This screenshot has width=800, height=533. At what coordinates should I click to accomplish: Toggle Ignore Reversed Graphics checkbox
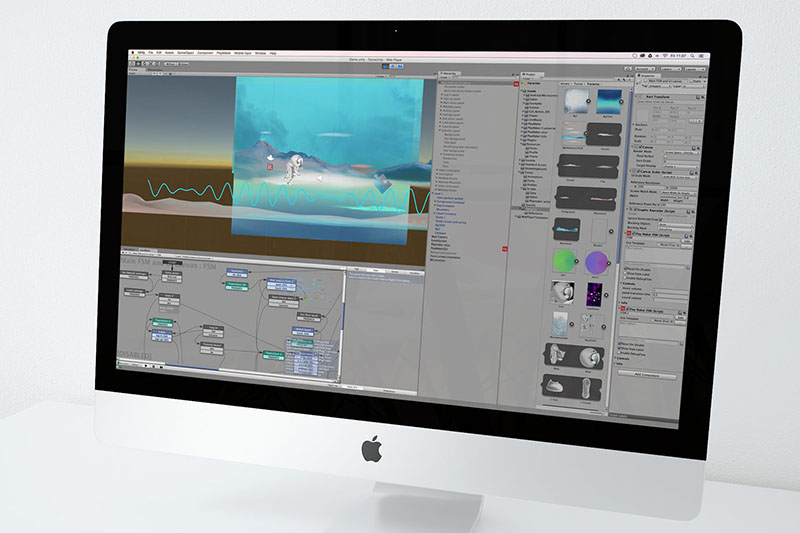pyautogui.click(x=660, y=219)
